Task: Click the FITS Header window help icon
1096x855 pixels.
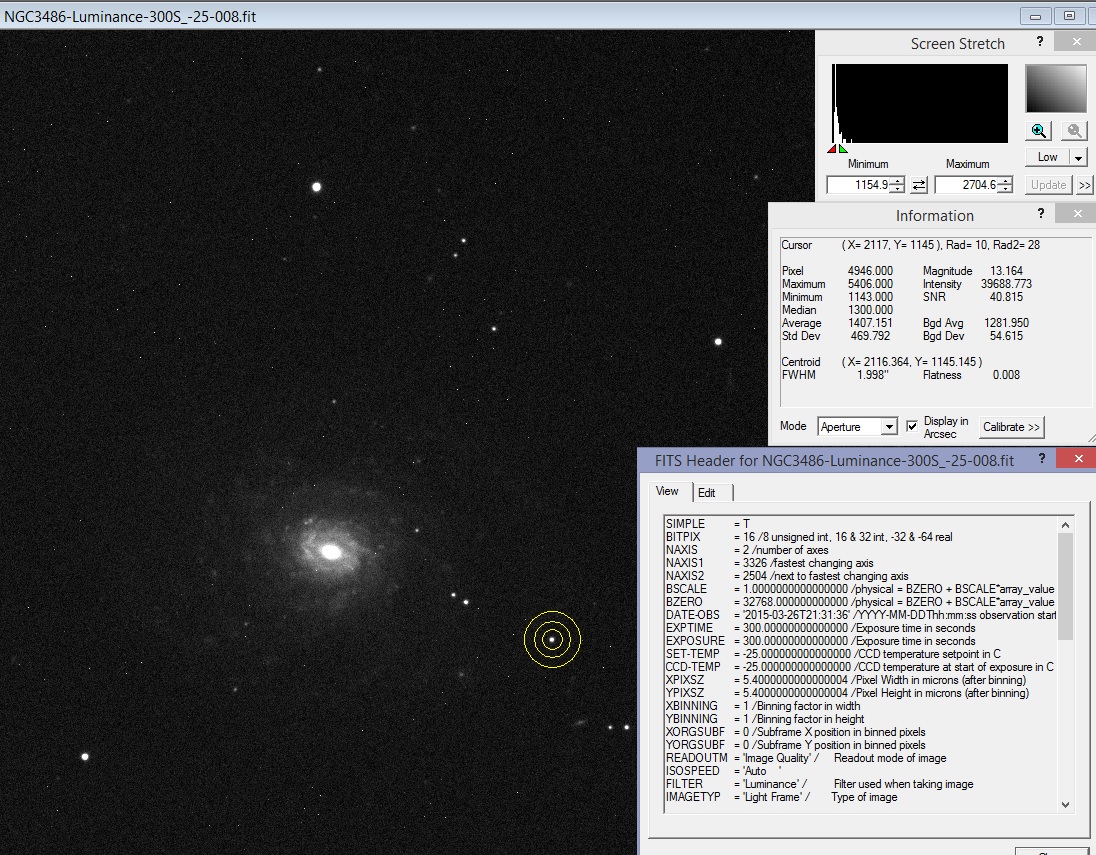Action: point(1041,458)
